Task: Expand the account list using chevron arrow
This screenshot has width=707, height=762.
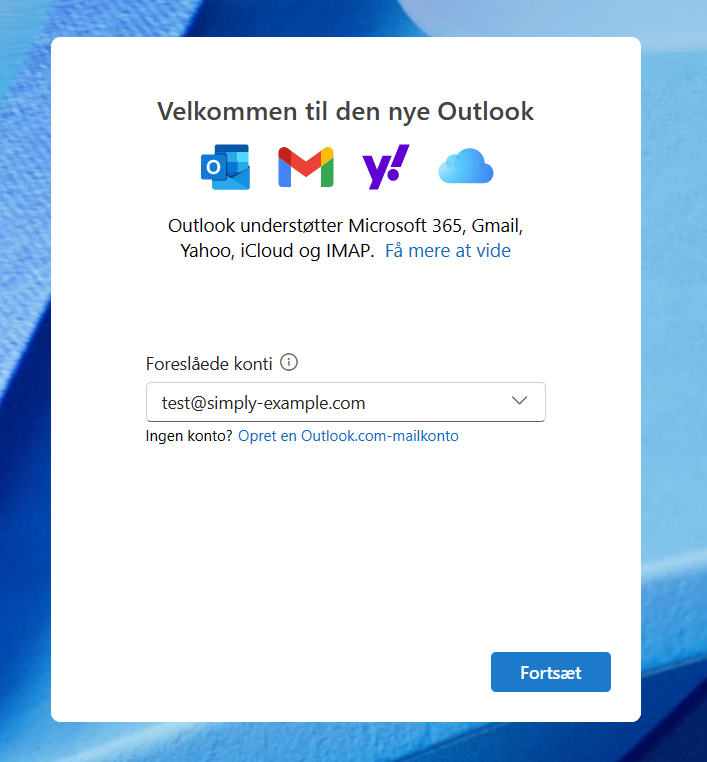Action: coord(519,401)
